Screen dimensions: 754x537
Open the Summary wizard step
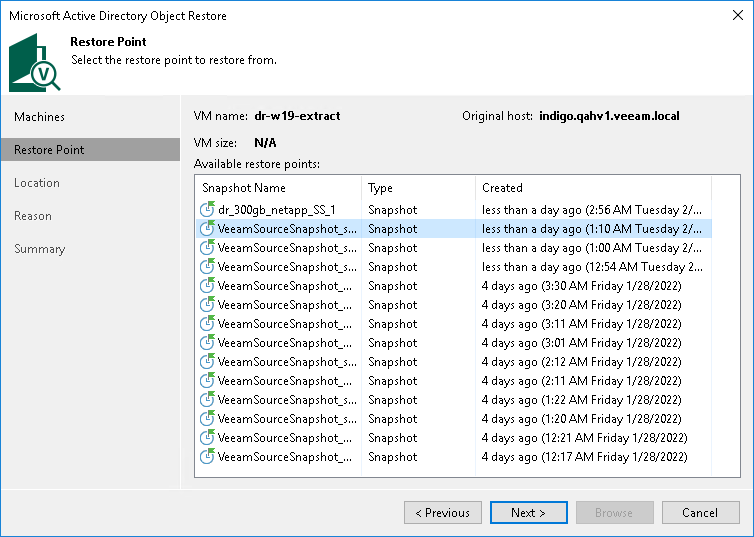pyautogui.click(x=40, y=249)
